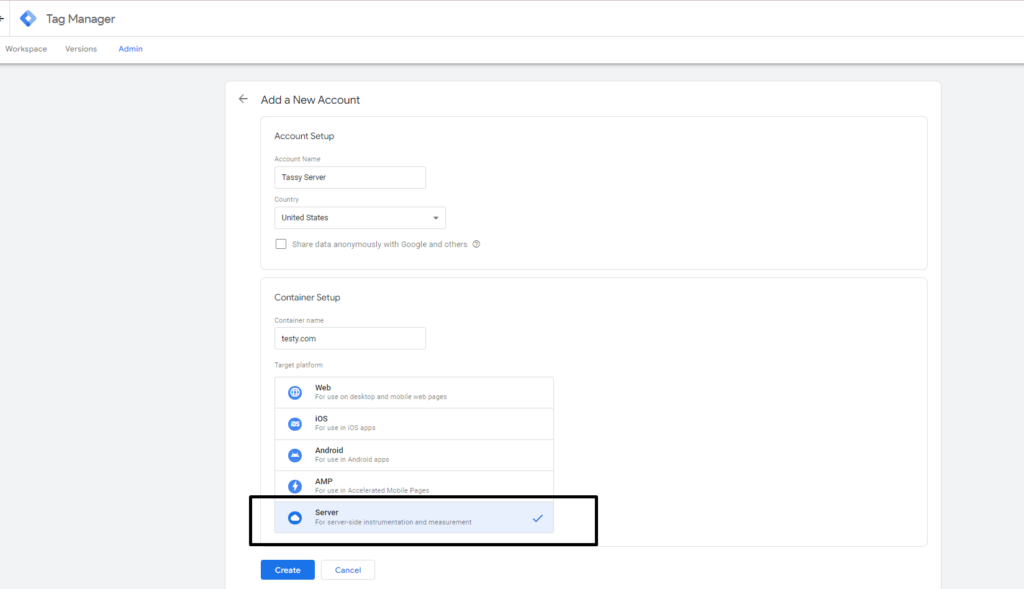Select the Web globe icon
The image size is (1024, 589).
295,392
